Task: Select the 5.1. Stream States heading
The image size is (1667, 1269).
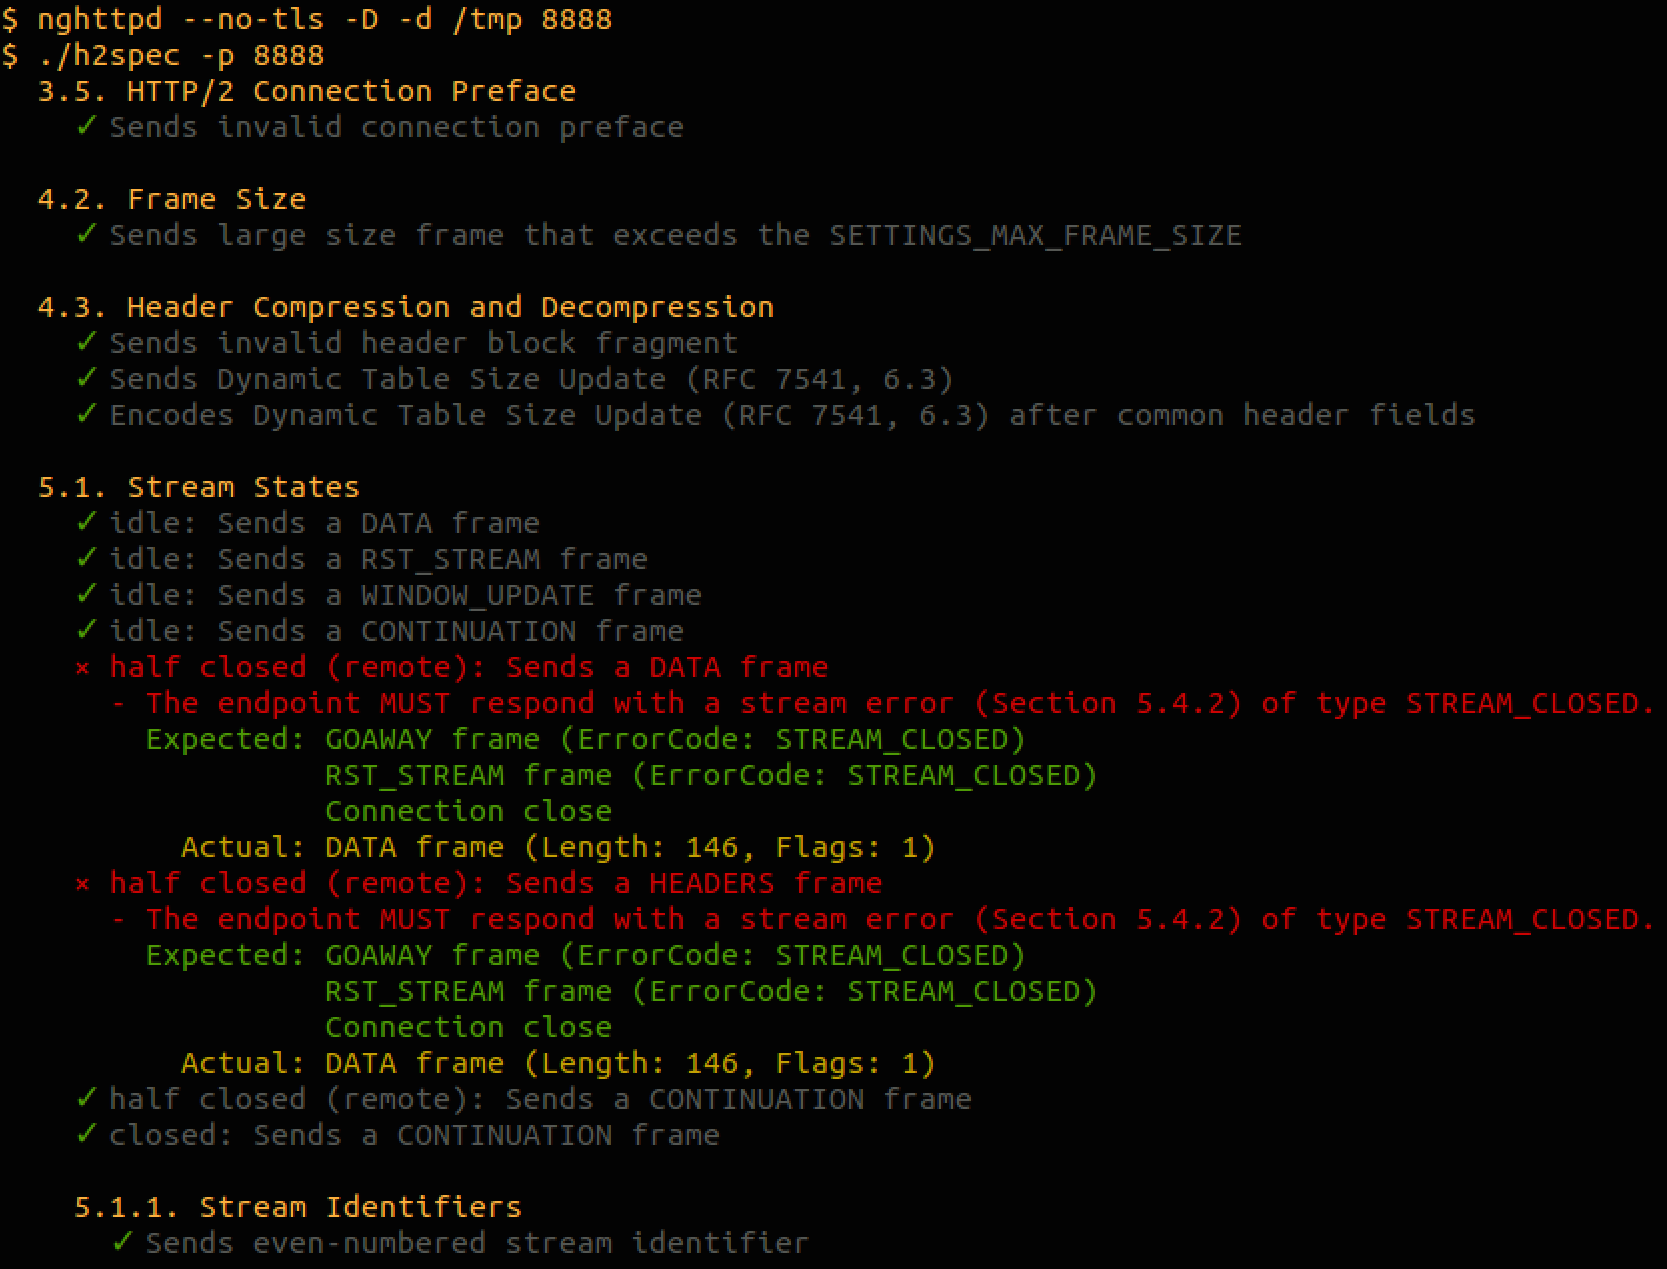Action: click(199, 487)
